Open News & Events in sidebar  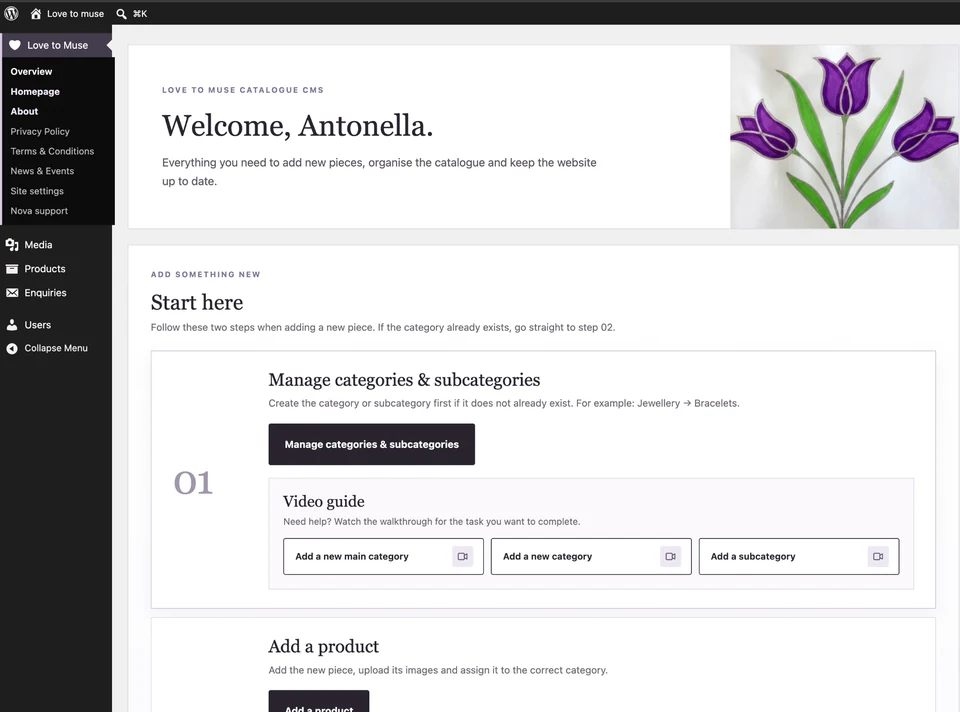coord(42,171)
